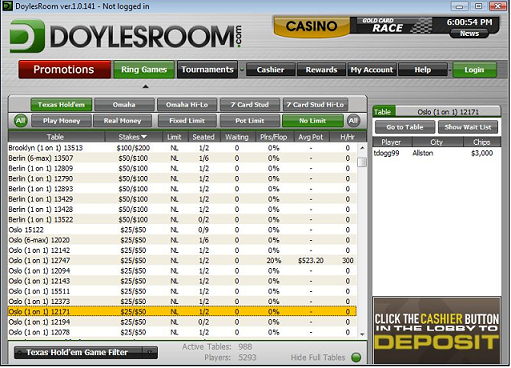Select the Berlin (1 on 1) 12809 table
The image size is (511, 368).
(182, 168)
